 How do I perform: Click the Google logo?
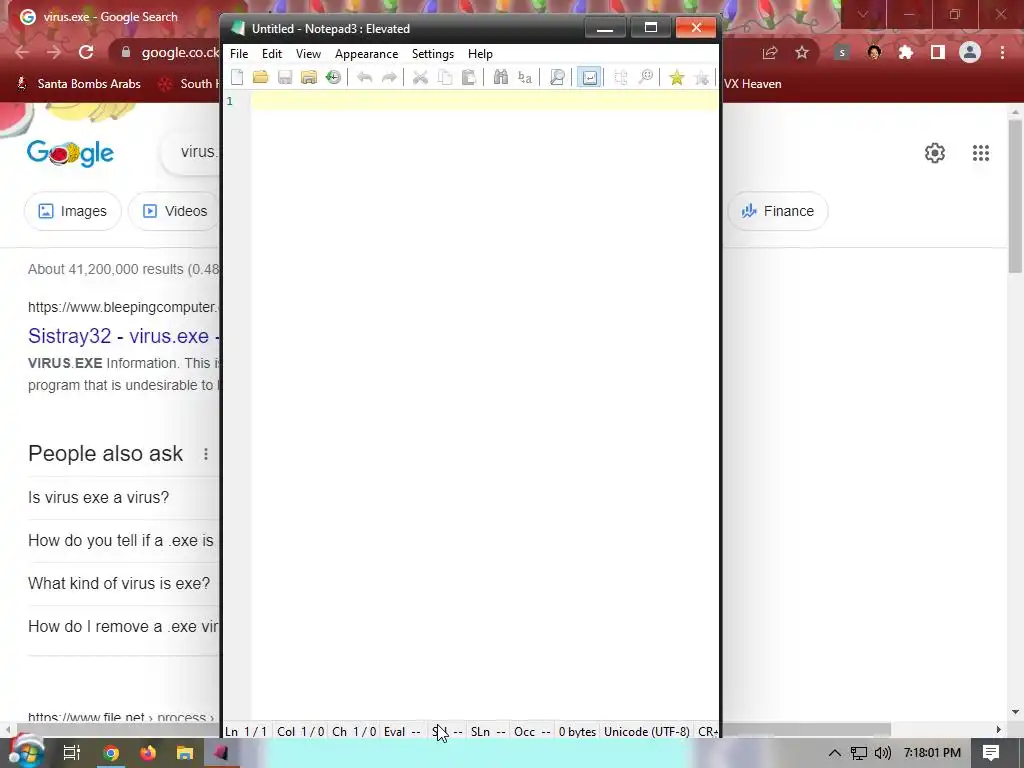coord(71,153)
